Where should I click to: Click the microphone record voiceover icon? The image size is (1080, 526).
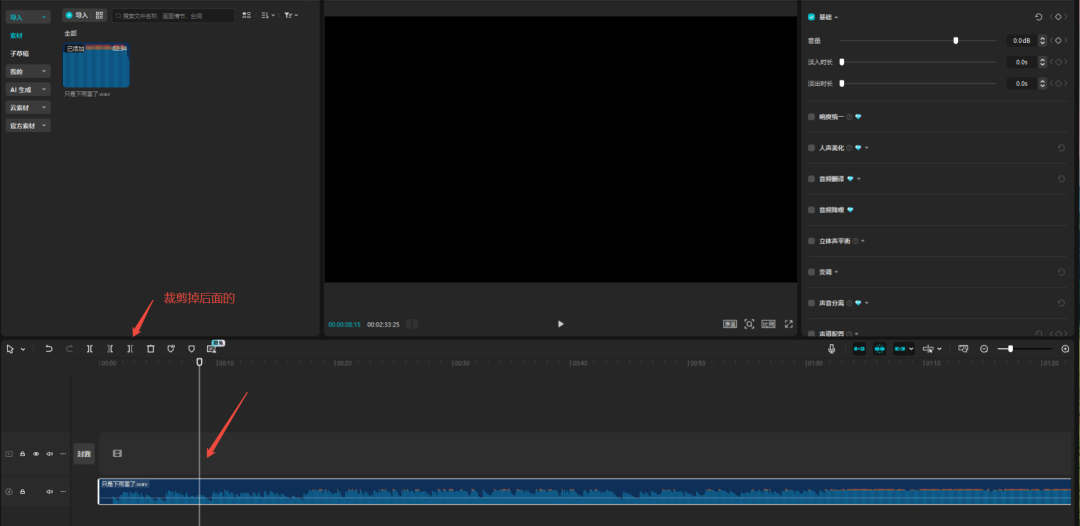(831, 349)
